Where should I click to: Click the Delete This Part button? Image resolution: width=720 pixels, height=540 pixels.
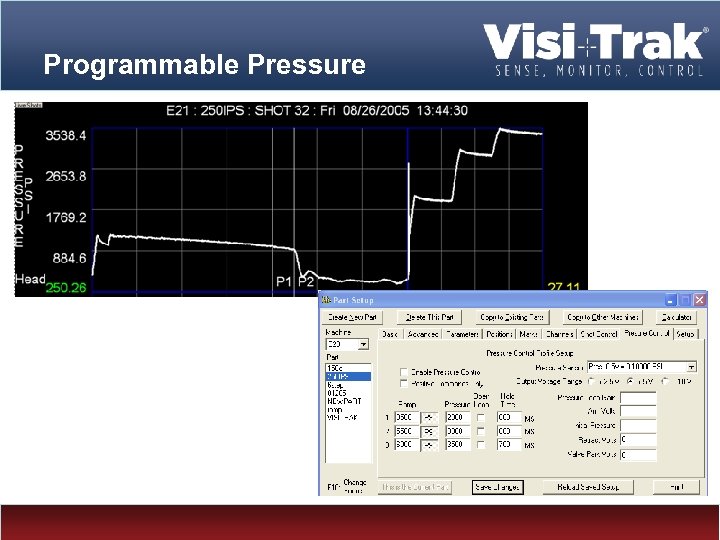click(x=429, y=317)
